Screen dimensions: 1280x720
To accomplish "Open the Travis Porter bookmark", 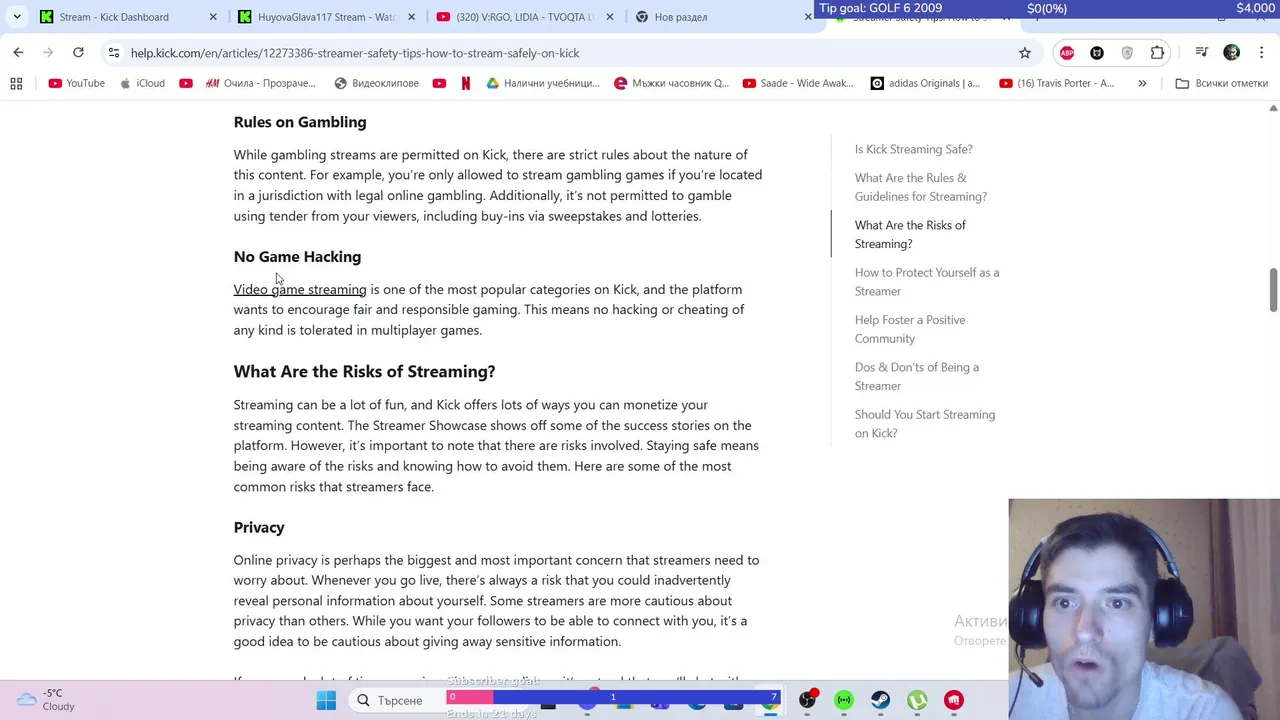I will click(1056, 83).
